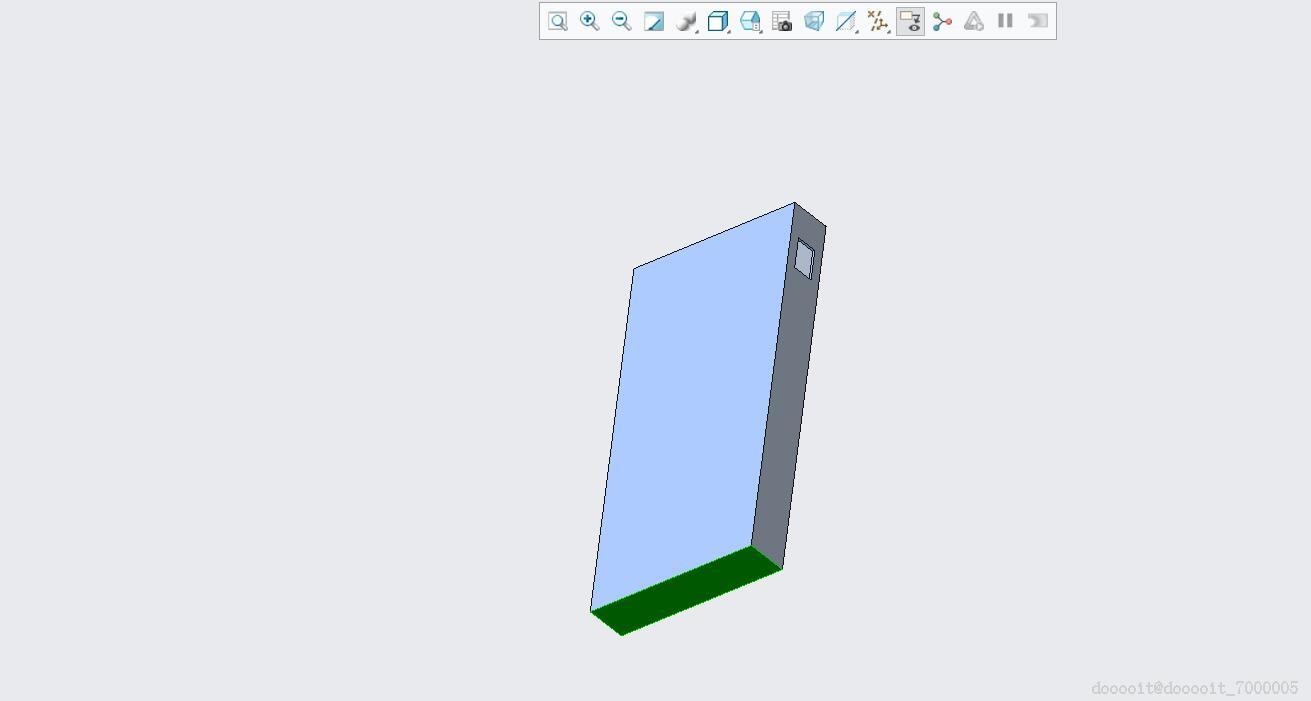1311x701 pixels.
Task: Toggle the Spin Center icon
Action: [x=942, y=21]
